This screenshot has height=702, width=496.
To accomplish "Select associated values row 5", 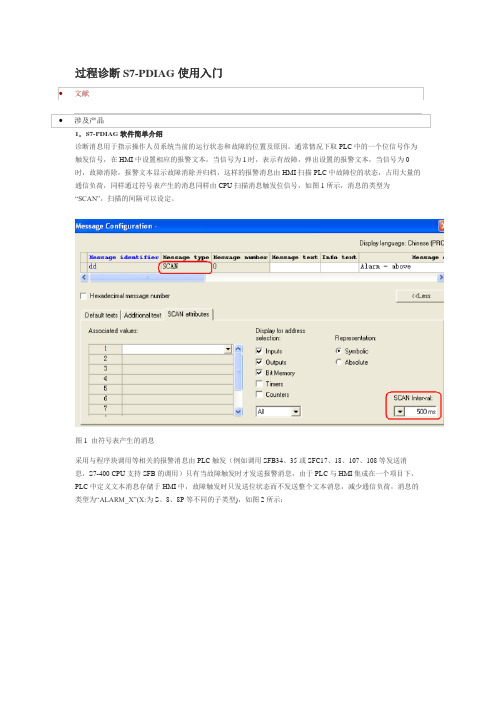I will [x=161, y=389].
